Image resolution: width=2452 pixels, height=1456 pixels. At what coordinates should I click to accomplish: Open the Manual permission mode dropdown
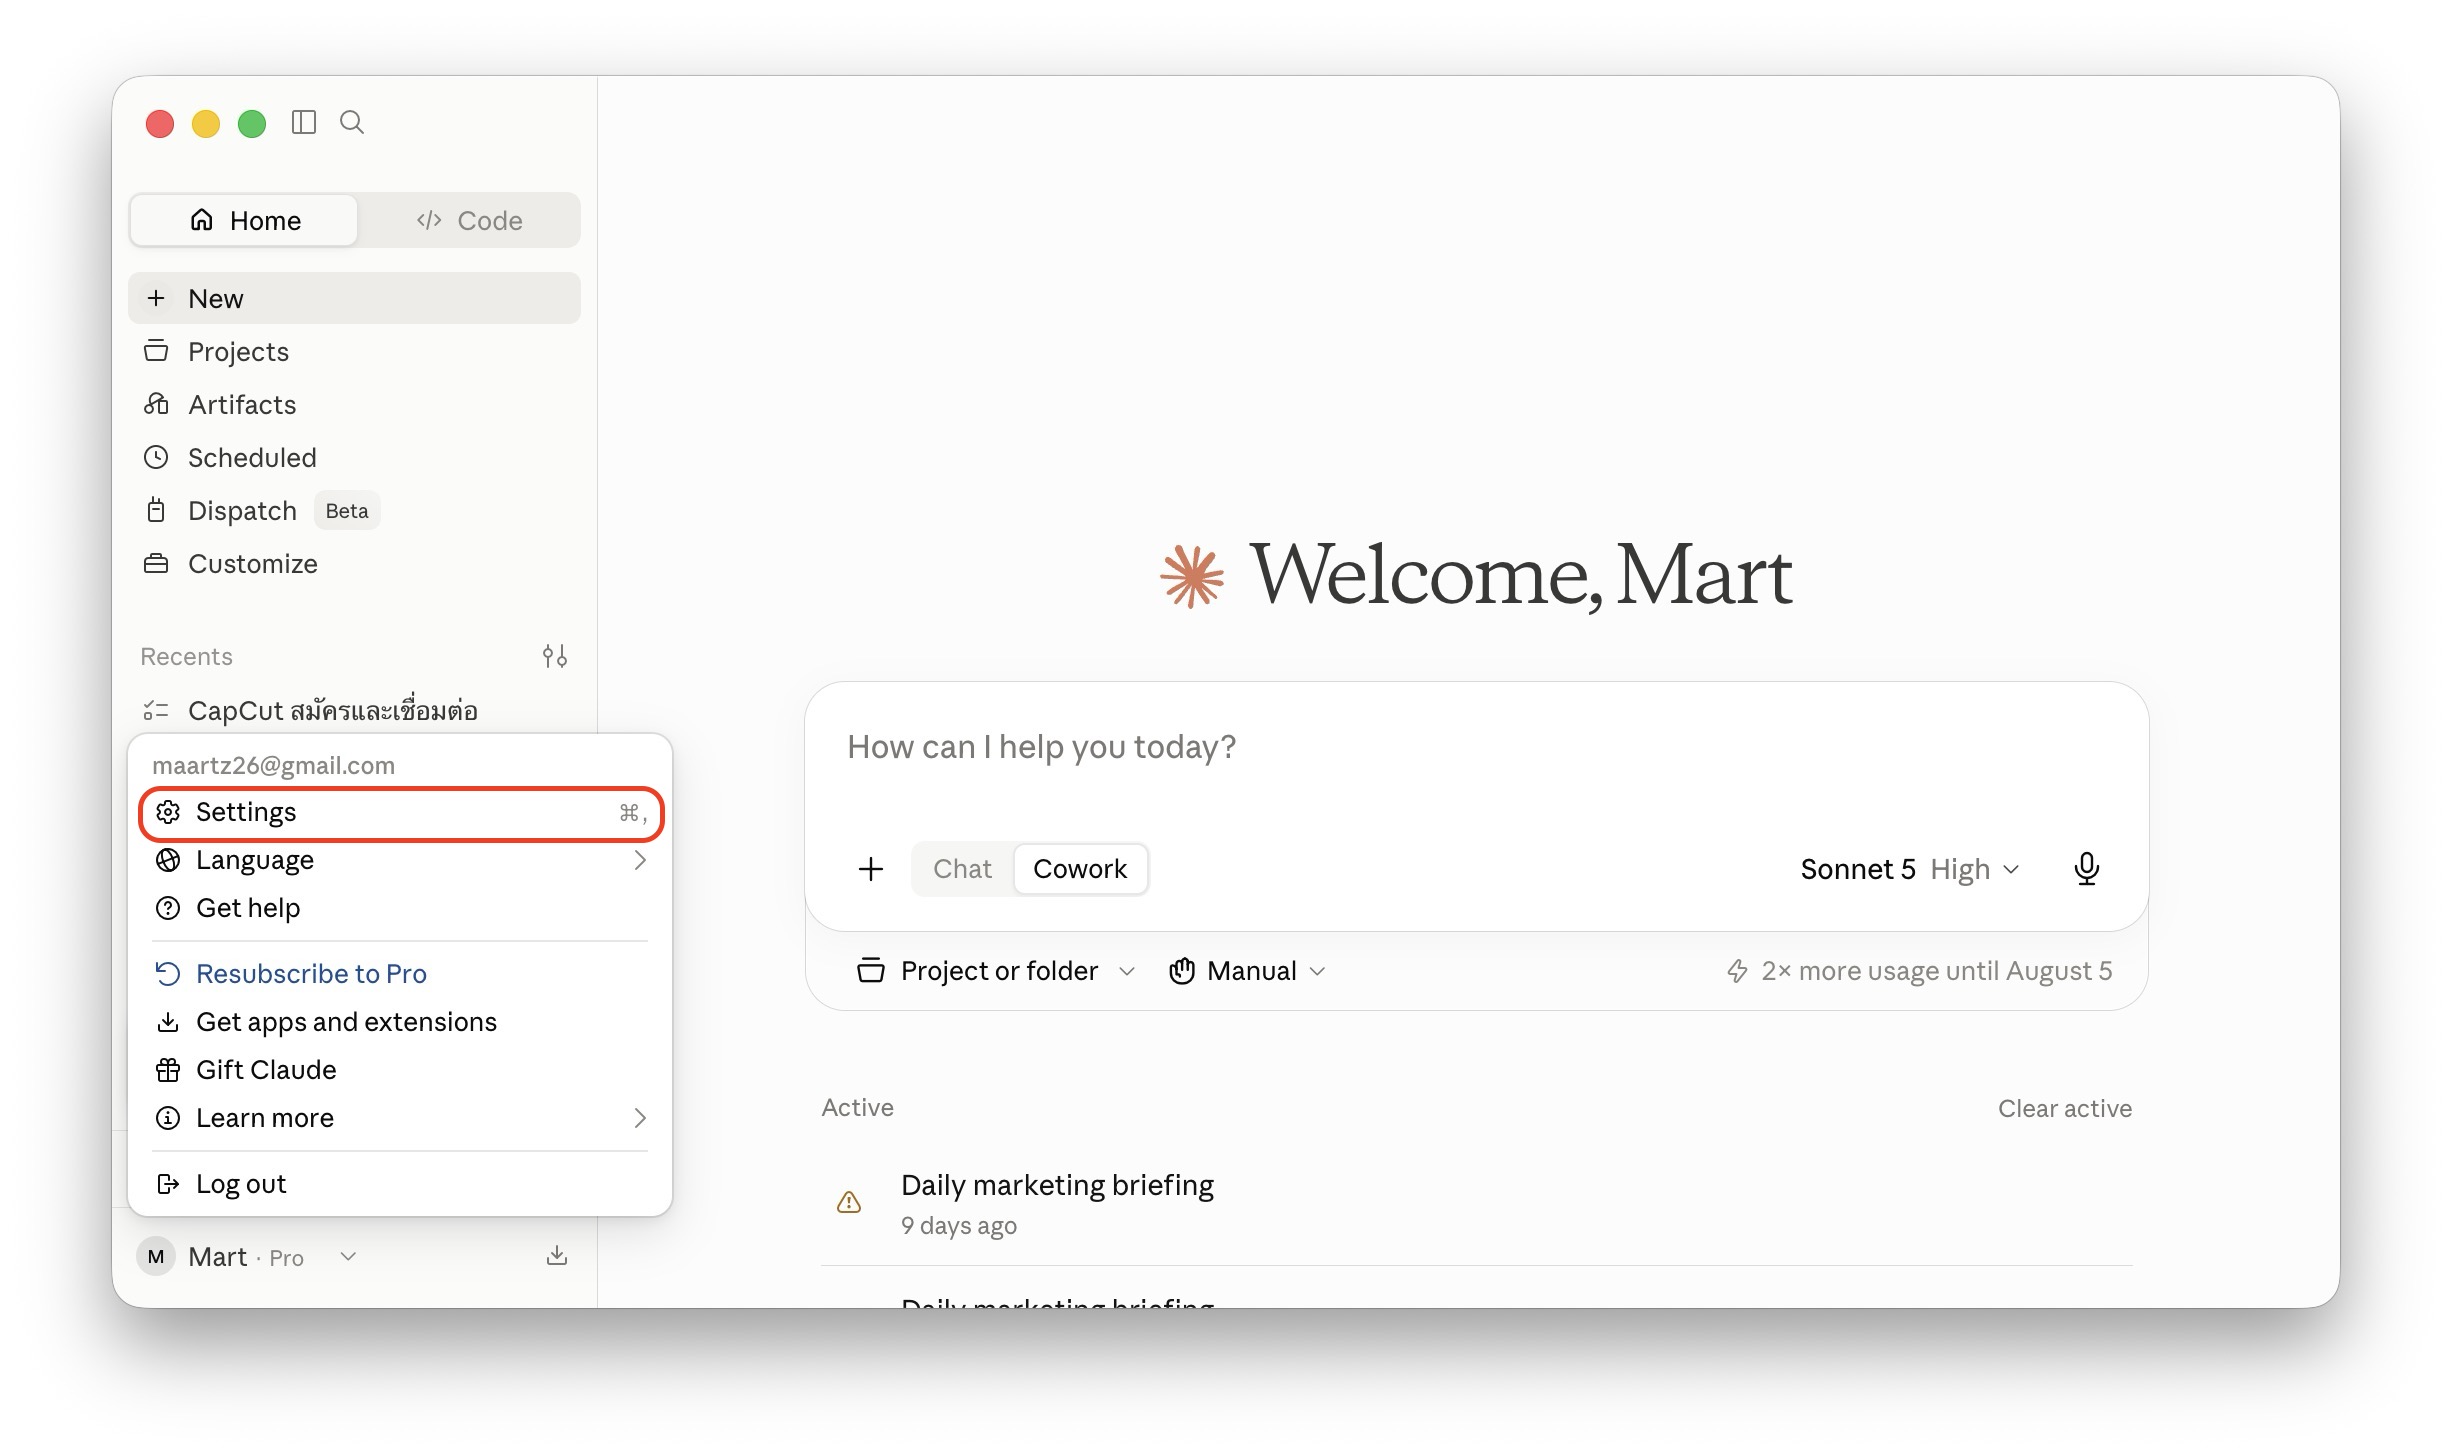click(x=1247, y=971)
